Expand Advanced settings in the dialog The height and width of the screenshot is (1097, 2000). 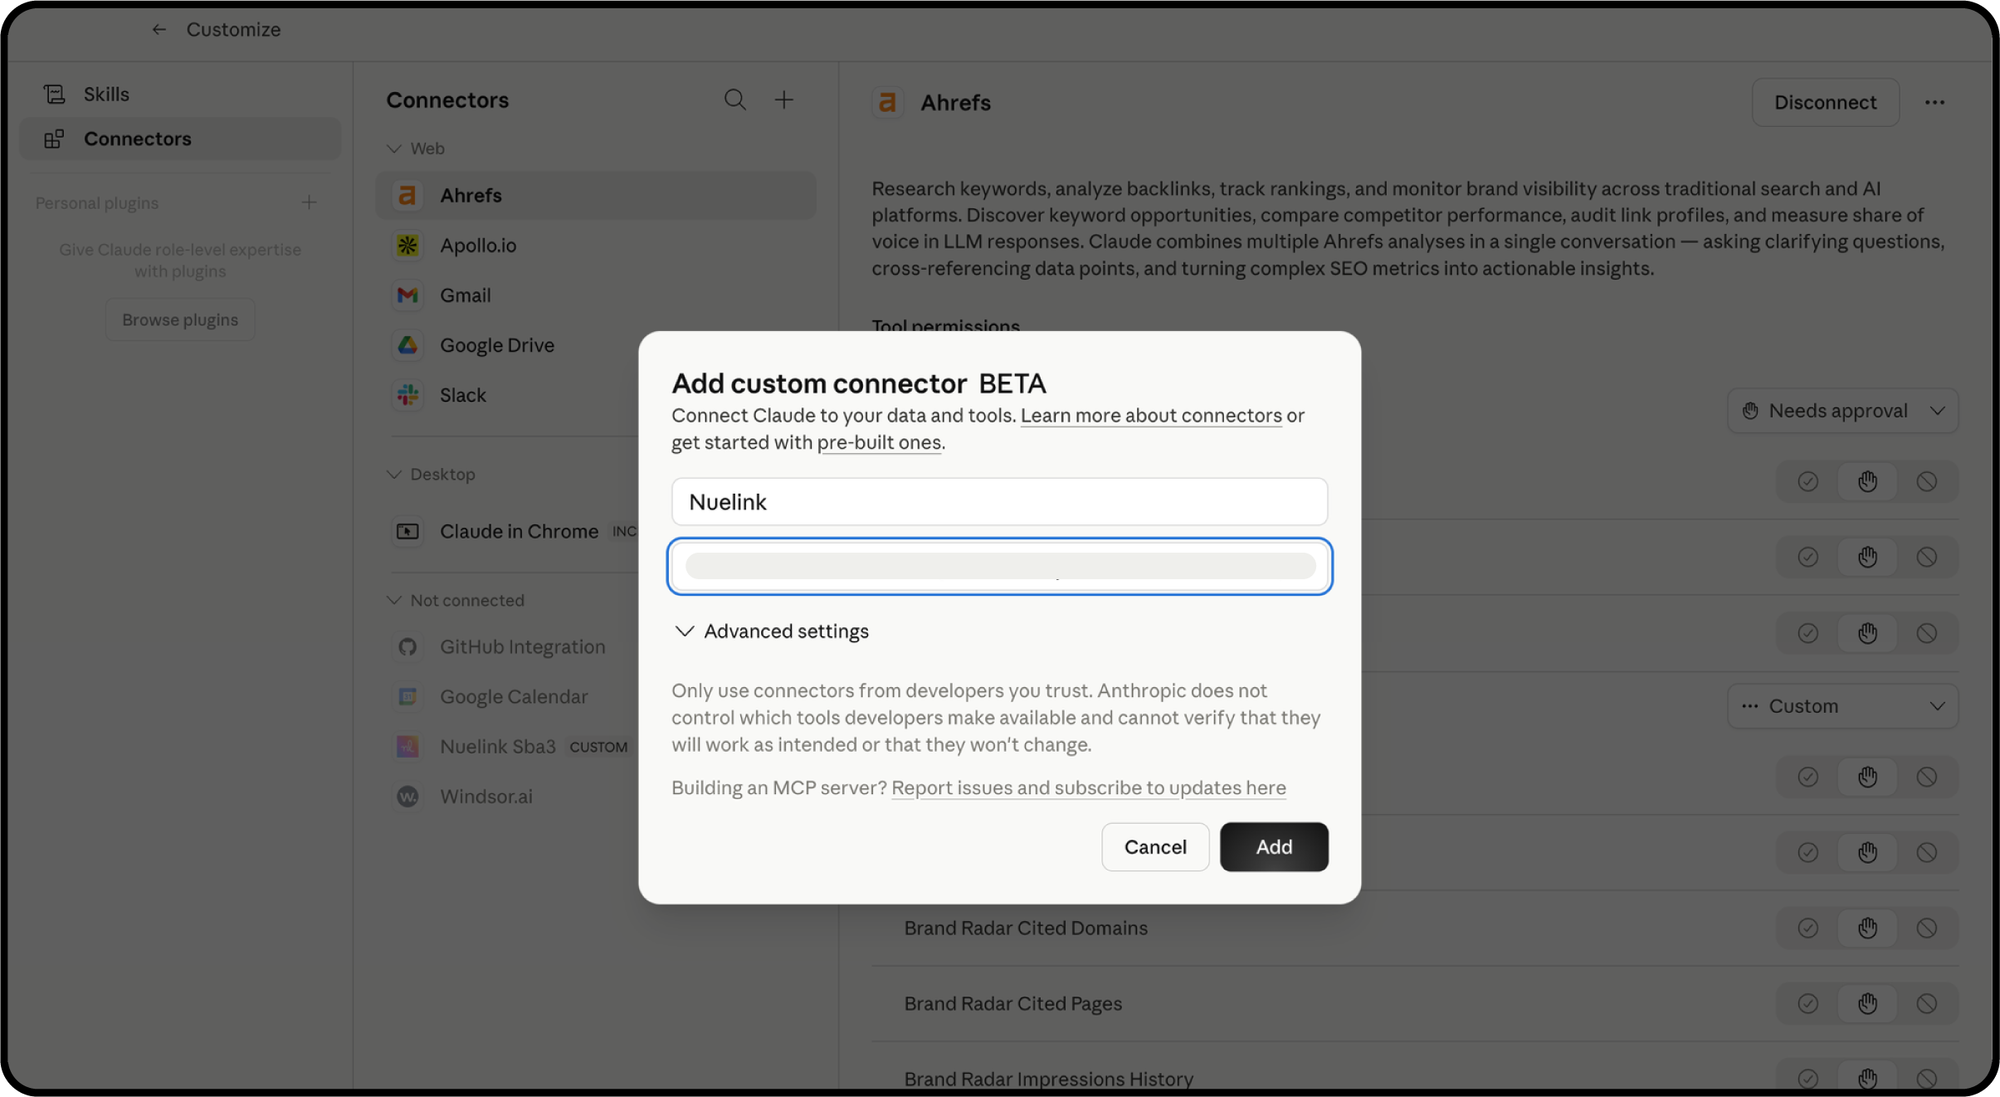pyautogui.click(x=771, y=631)
